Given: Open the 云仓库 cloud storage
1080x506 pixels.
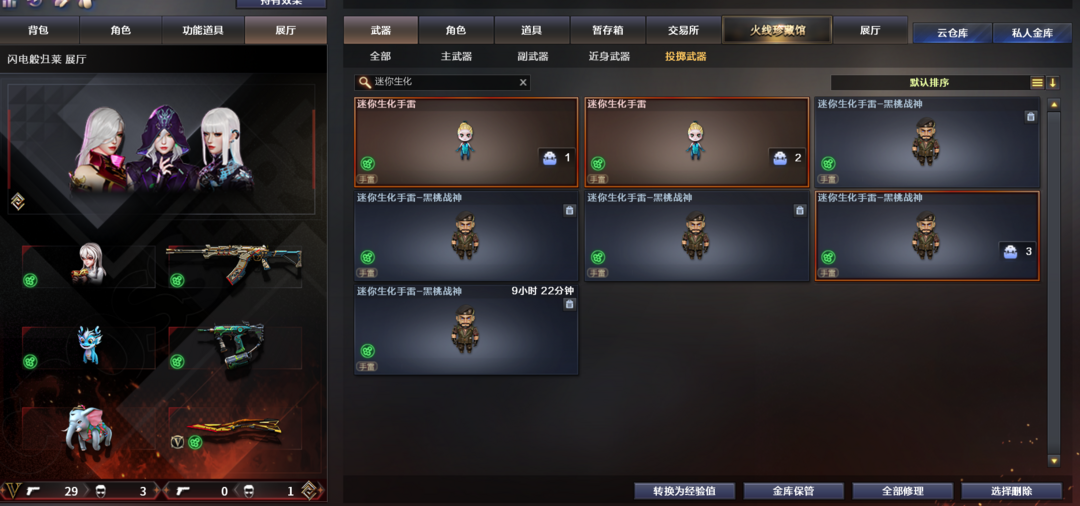Looking at the screenshot, I should pos(952,32).
